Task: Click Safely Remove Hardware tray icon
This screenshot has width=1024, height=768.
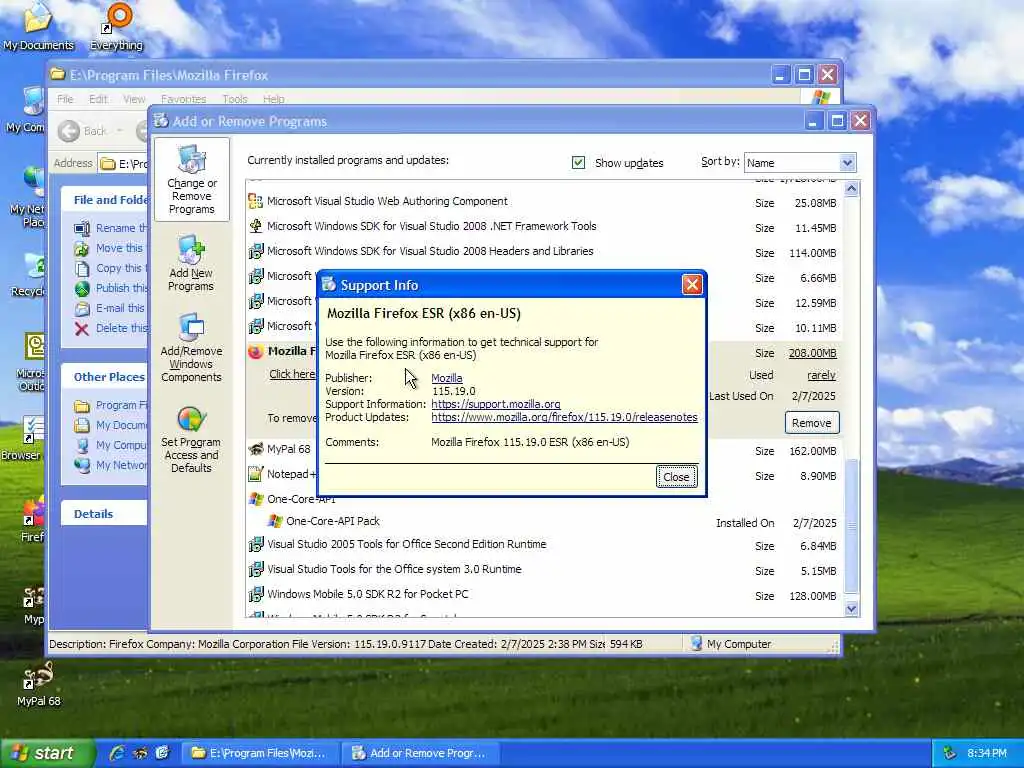Action: [950, 753]
